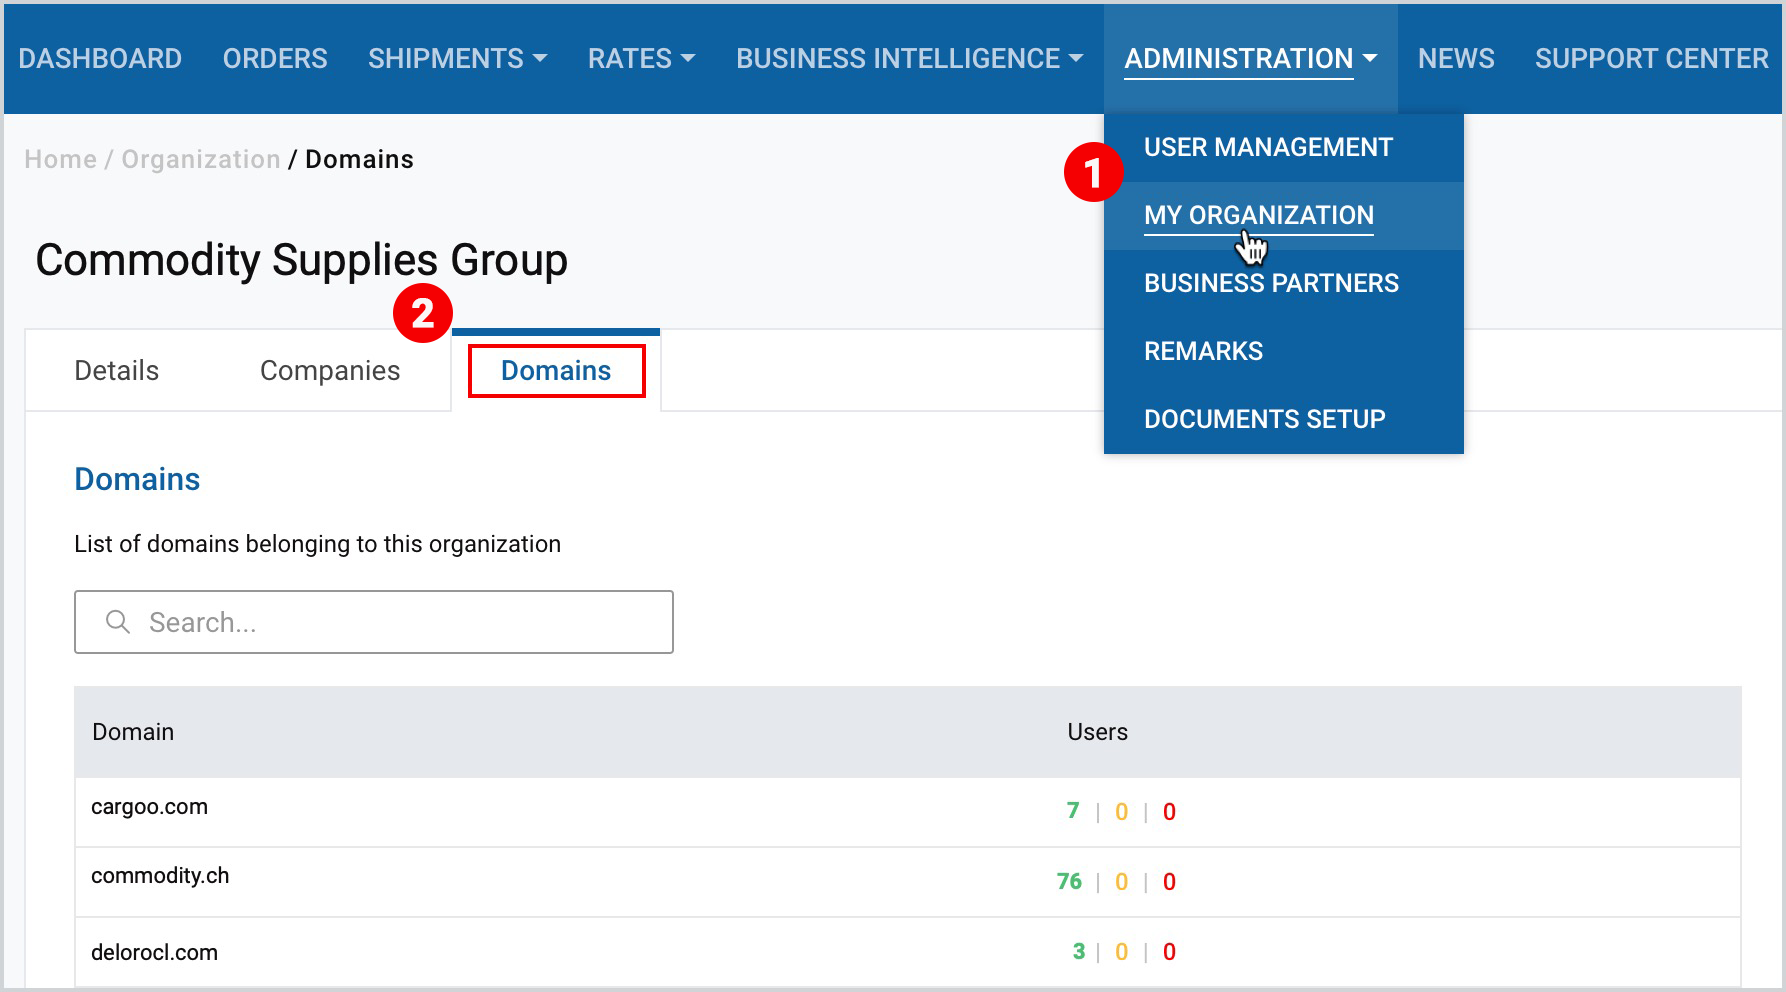Expand the Shipments dropdown menu
The width and height of the screenshot is (1786, 992).
(457, 59)
